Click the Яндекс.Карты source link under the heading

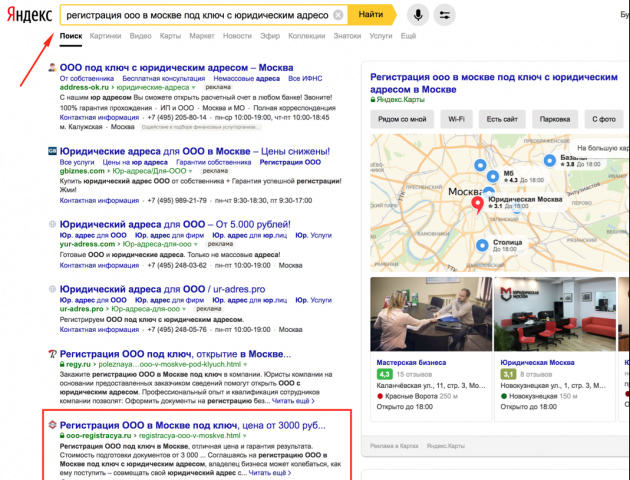click(x=400, y=100)
